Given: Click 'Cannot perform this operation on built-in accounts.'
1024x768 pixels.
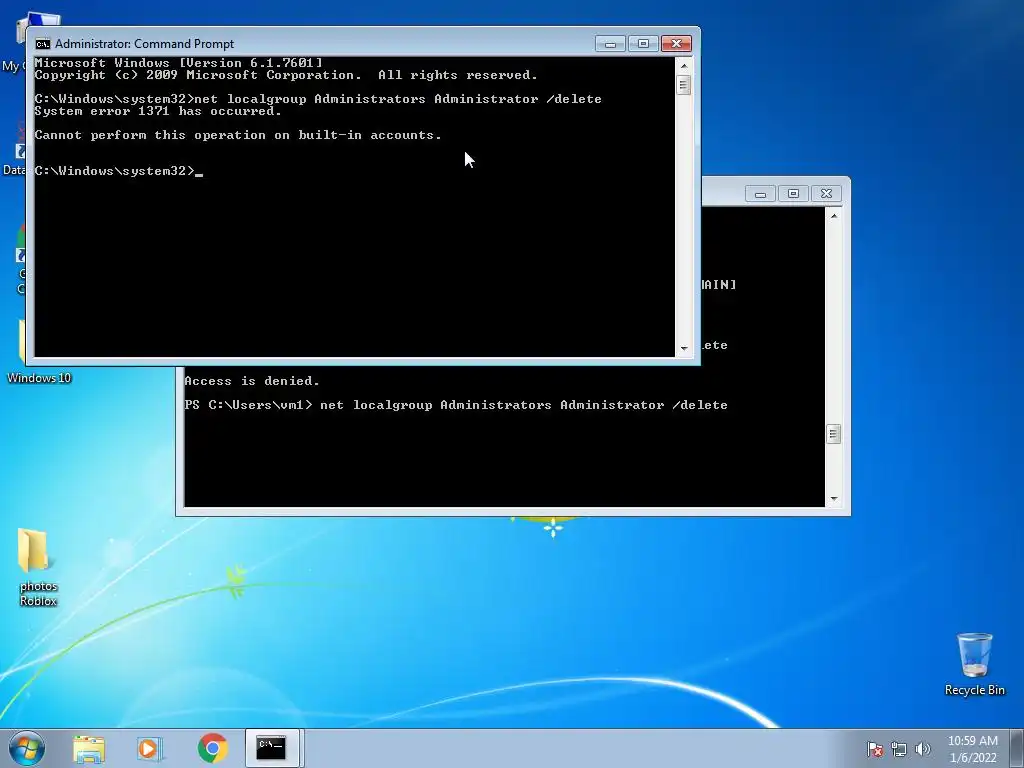Looking at the screenshot, I should pos(238,135).
